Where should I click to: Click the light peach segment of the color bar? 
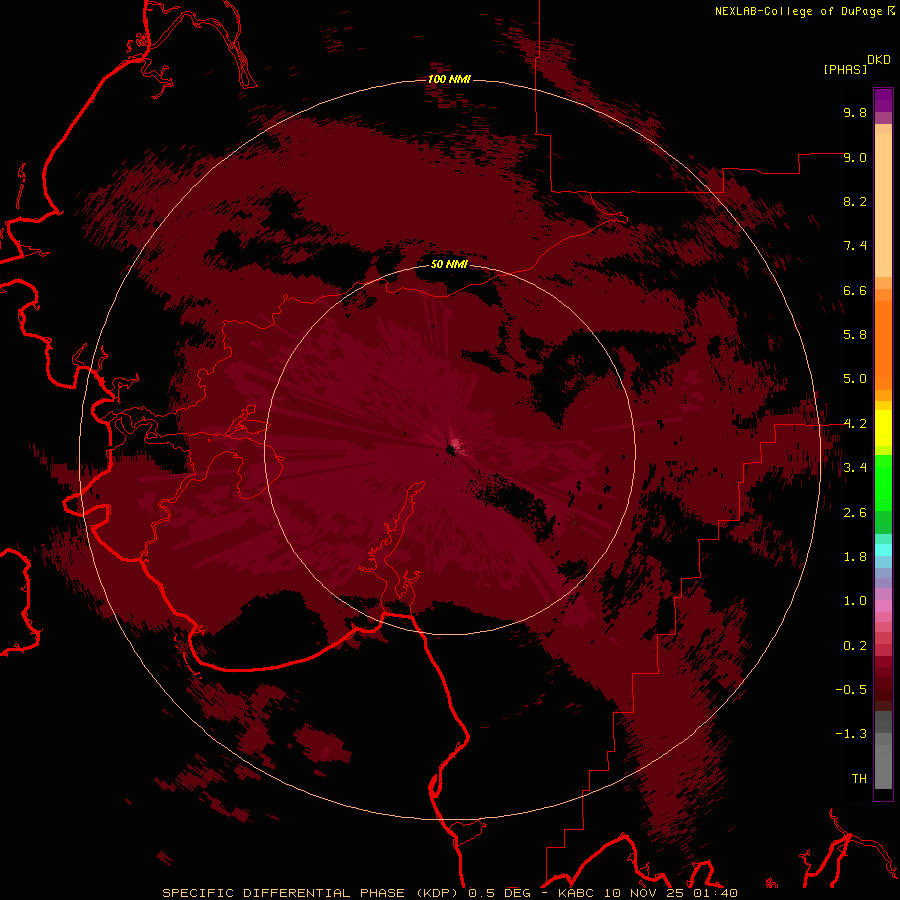click(883, 205)
